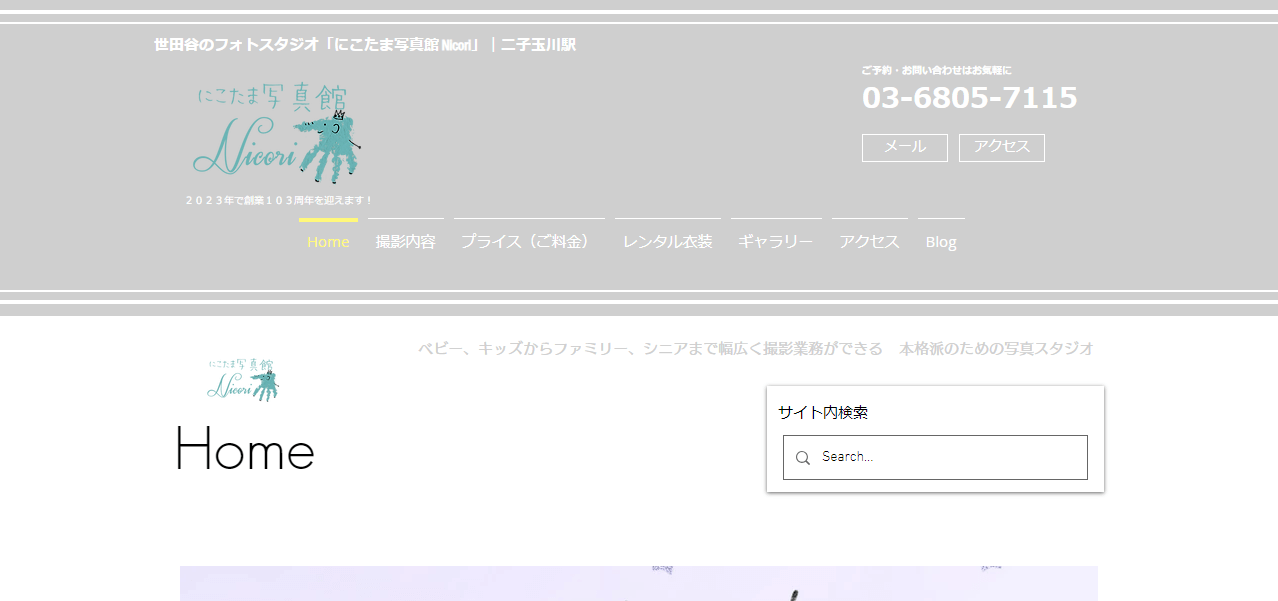Screen dimensions: 1278x601
Task: Open the ギャラリー navigation item
Action: tap(775, 242)
